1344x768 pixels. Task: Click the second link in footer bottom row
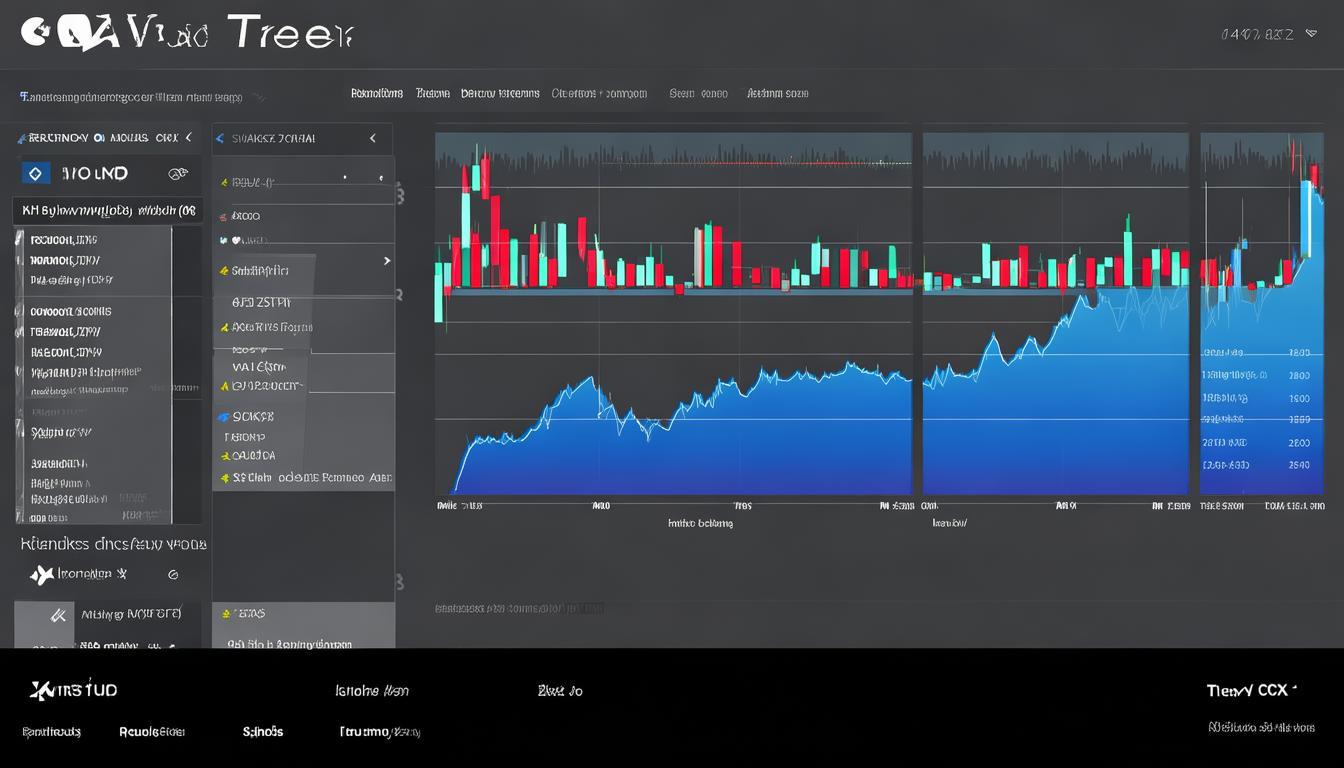click(x=151, y=732)
